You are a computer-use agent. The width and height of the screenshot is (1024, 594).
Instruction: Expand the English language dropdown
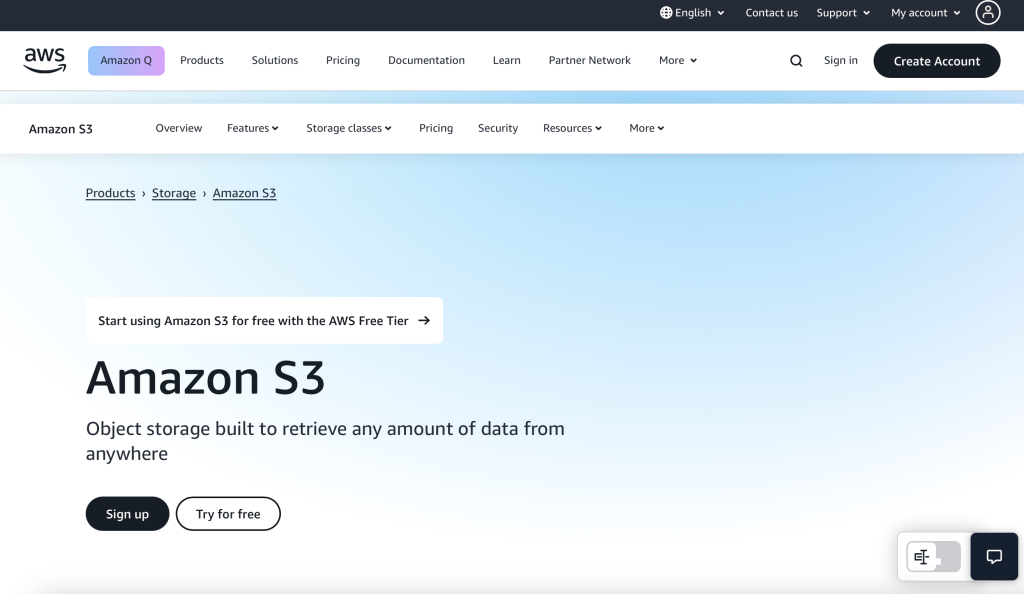pyautogui.click(x=692, y=12)
